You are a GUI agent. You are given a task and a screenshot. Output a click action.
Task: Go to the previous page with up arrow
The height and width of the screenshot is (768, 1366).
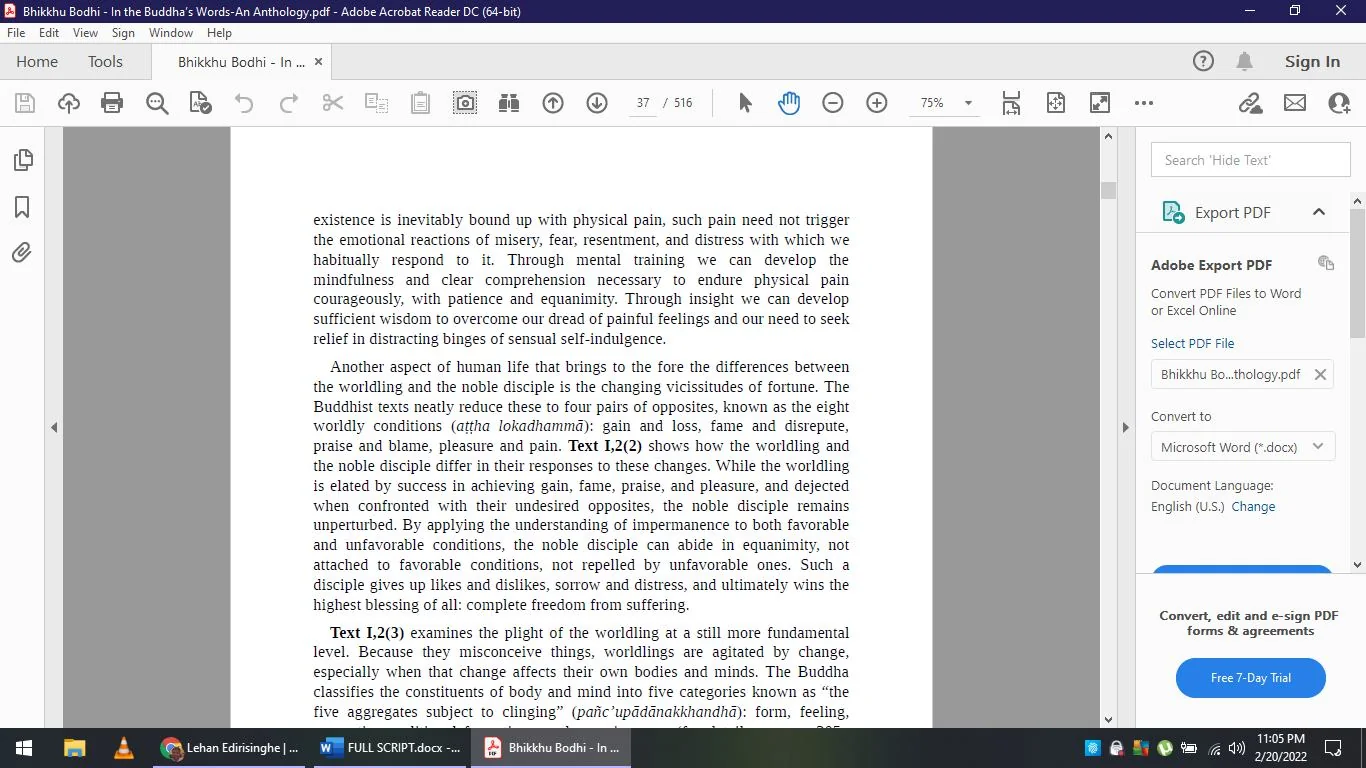553,103
